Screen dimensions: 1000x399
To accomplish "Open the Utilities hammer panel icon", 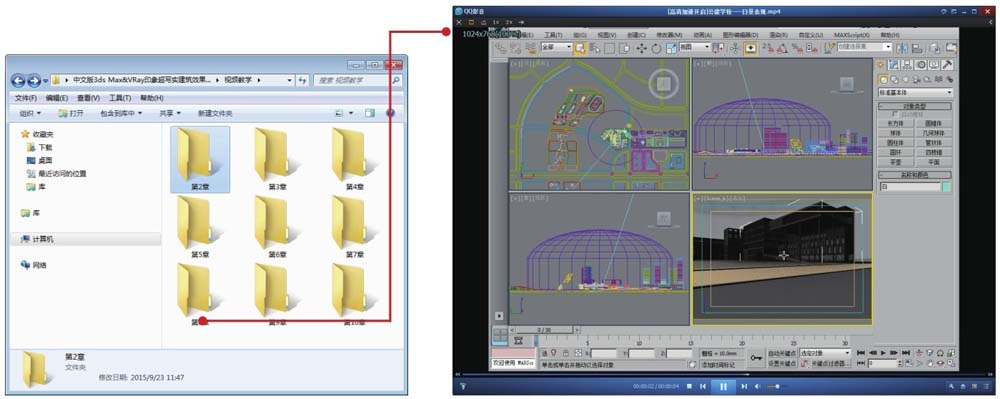I will [948, 64].
